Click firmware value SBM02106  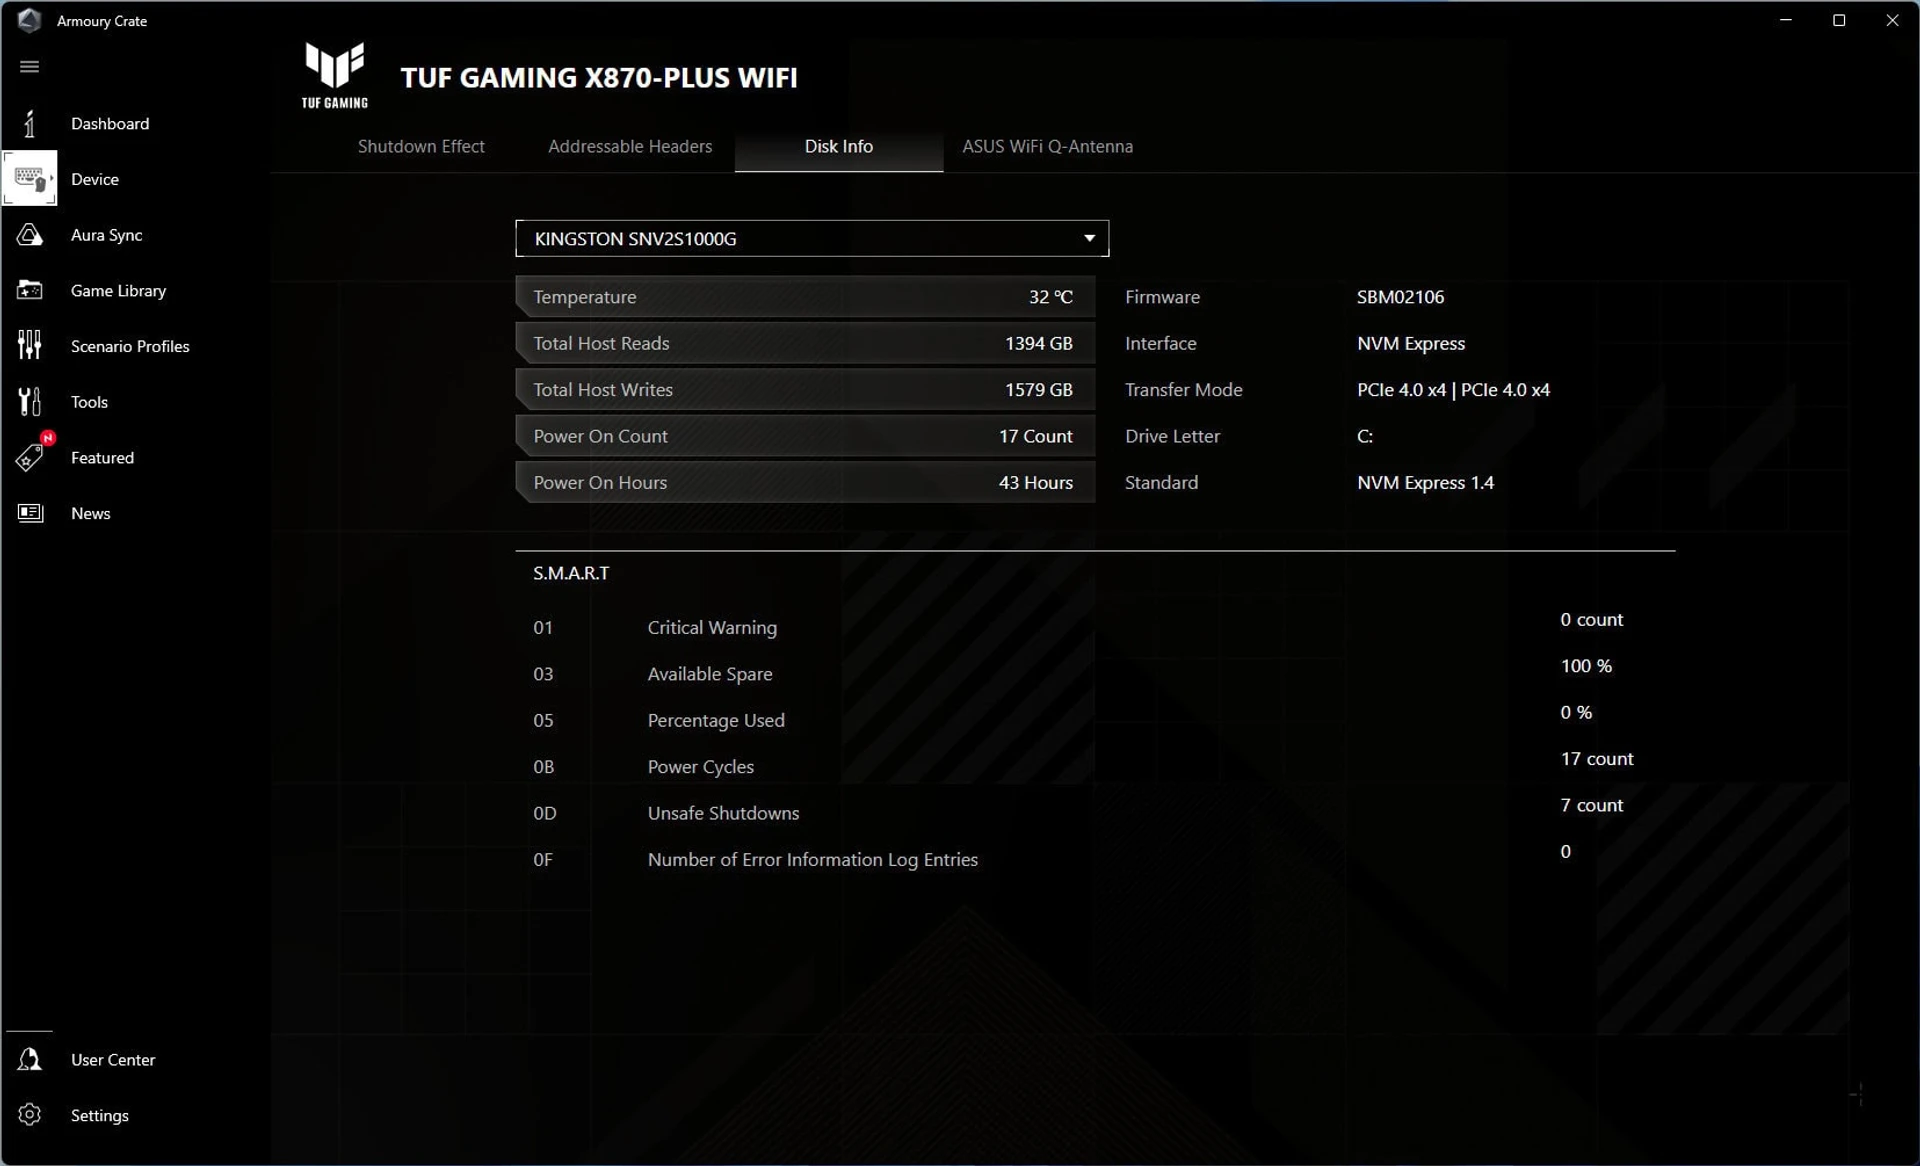[x=1400, y=297]
